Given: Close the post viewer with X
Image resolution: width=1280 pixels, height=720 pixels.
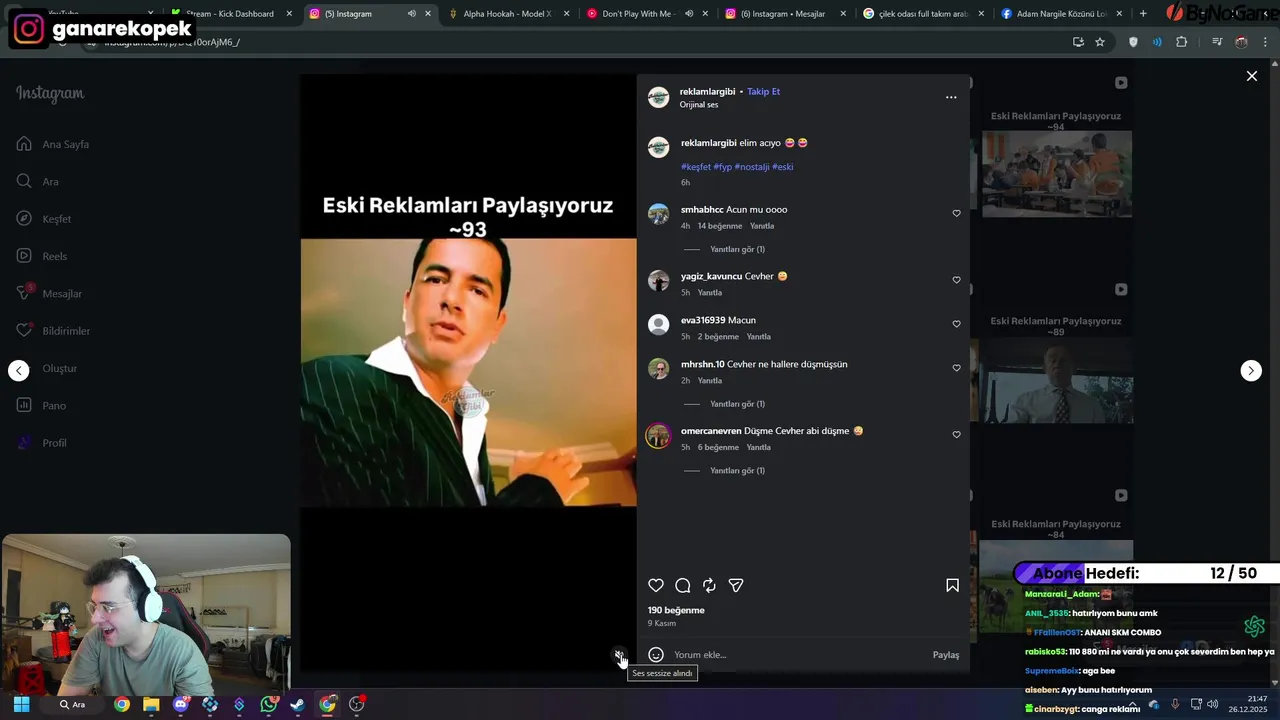Looking at the screenshot, I should pos(1251,76).
